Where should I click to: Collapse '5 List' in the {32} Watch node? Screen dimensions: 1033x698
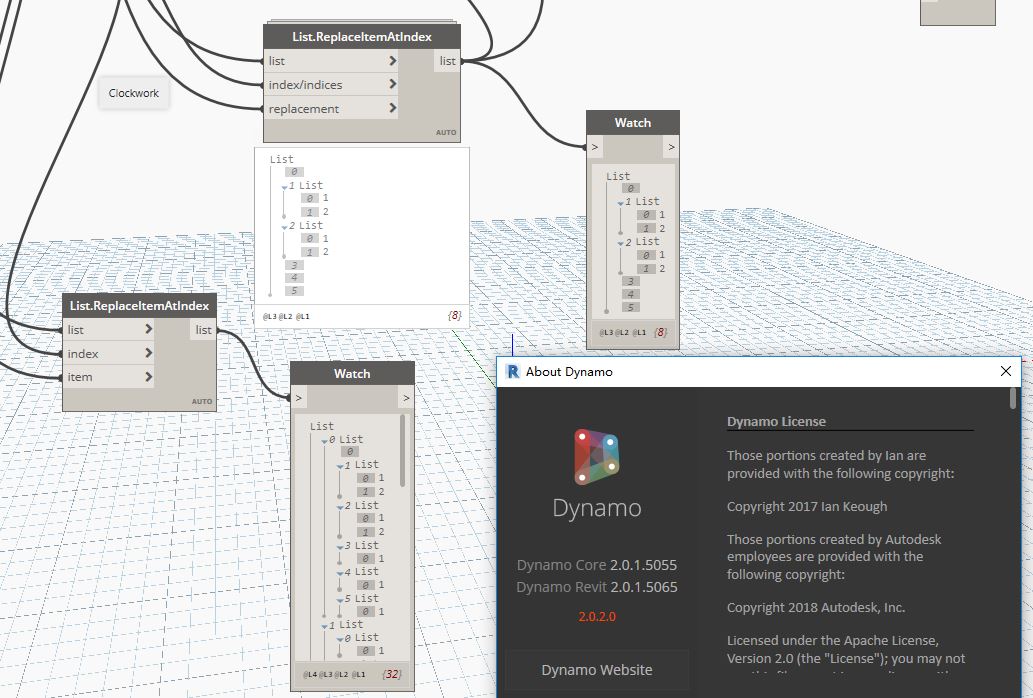(340, 600)
